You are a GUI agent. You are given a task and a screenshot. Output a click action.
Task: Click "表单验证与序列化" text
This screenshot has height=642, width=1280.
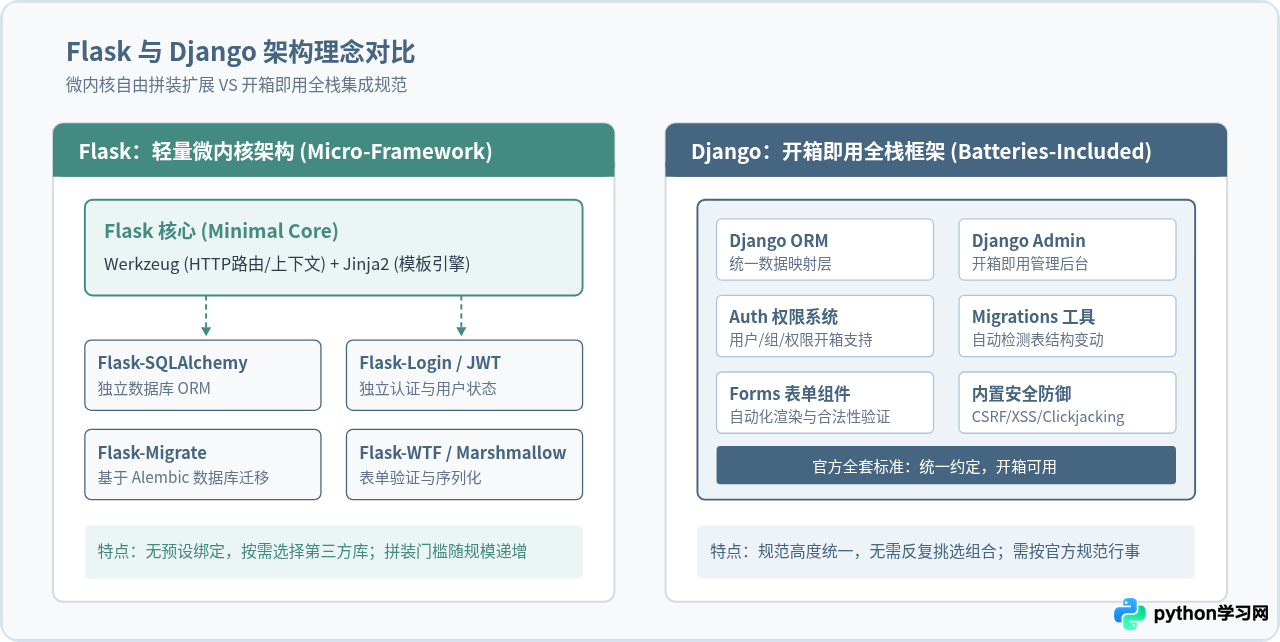pyautogui.click(x=420, y=478)
